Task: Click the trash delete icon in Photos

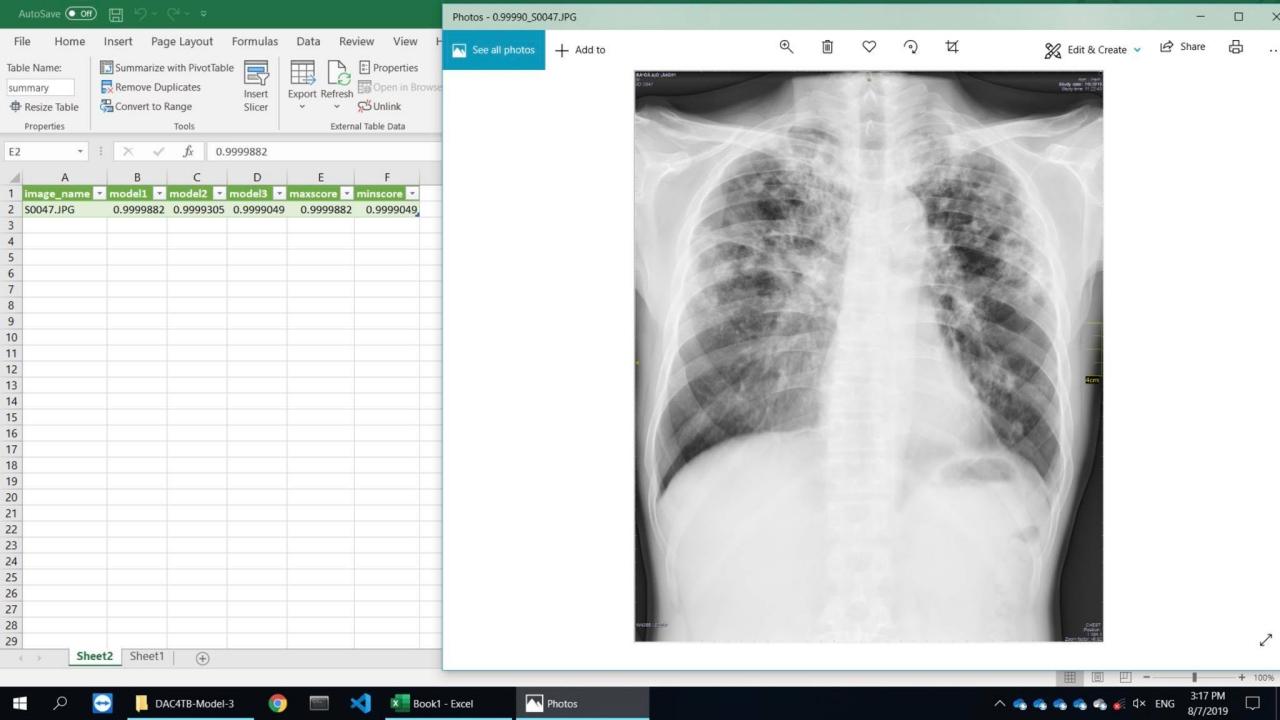Action: 827,47
